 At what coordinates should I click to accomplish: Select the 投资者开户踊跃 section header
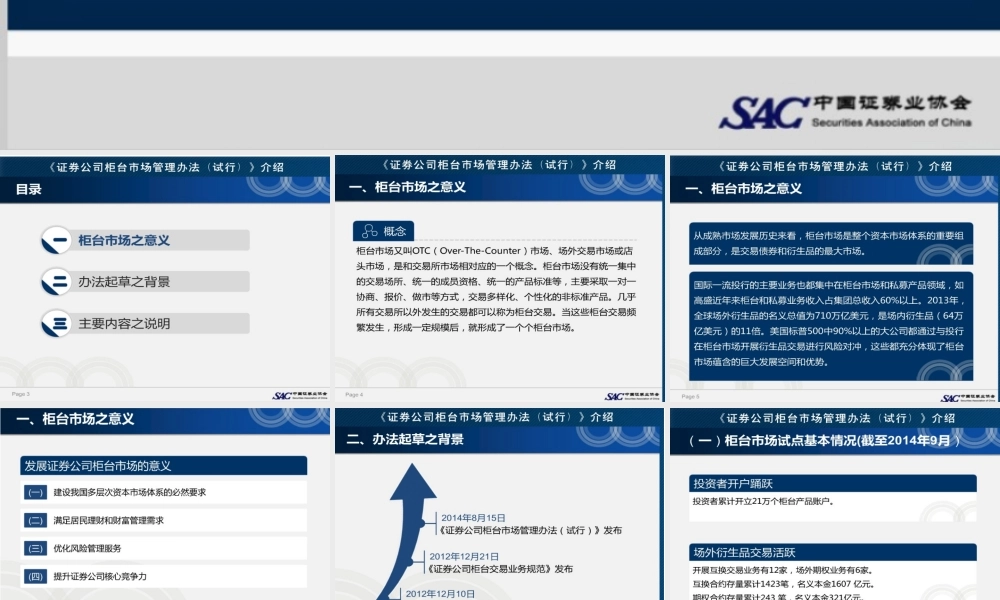click(x=833, y=483)
